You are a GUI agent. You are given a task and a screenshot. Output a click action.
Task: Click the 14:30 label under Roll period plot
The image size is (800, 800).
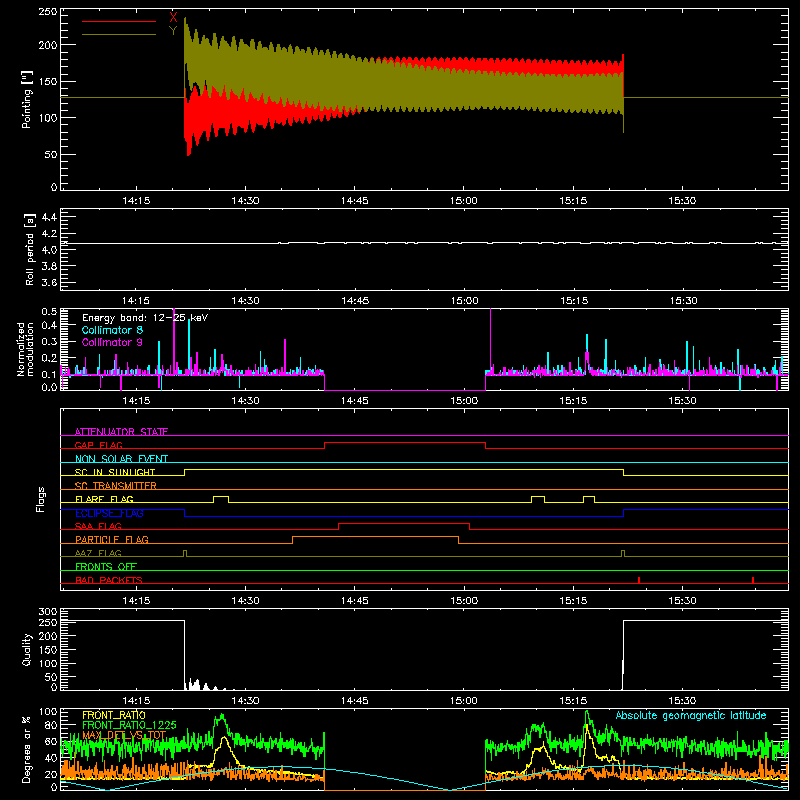click(245, 301)
